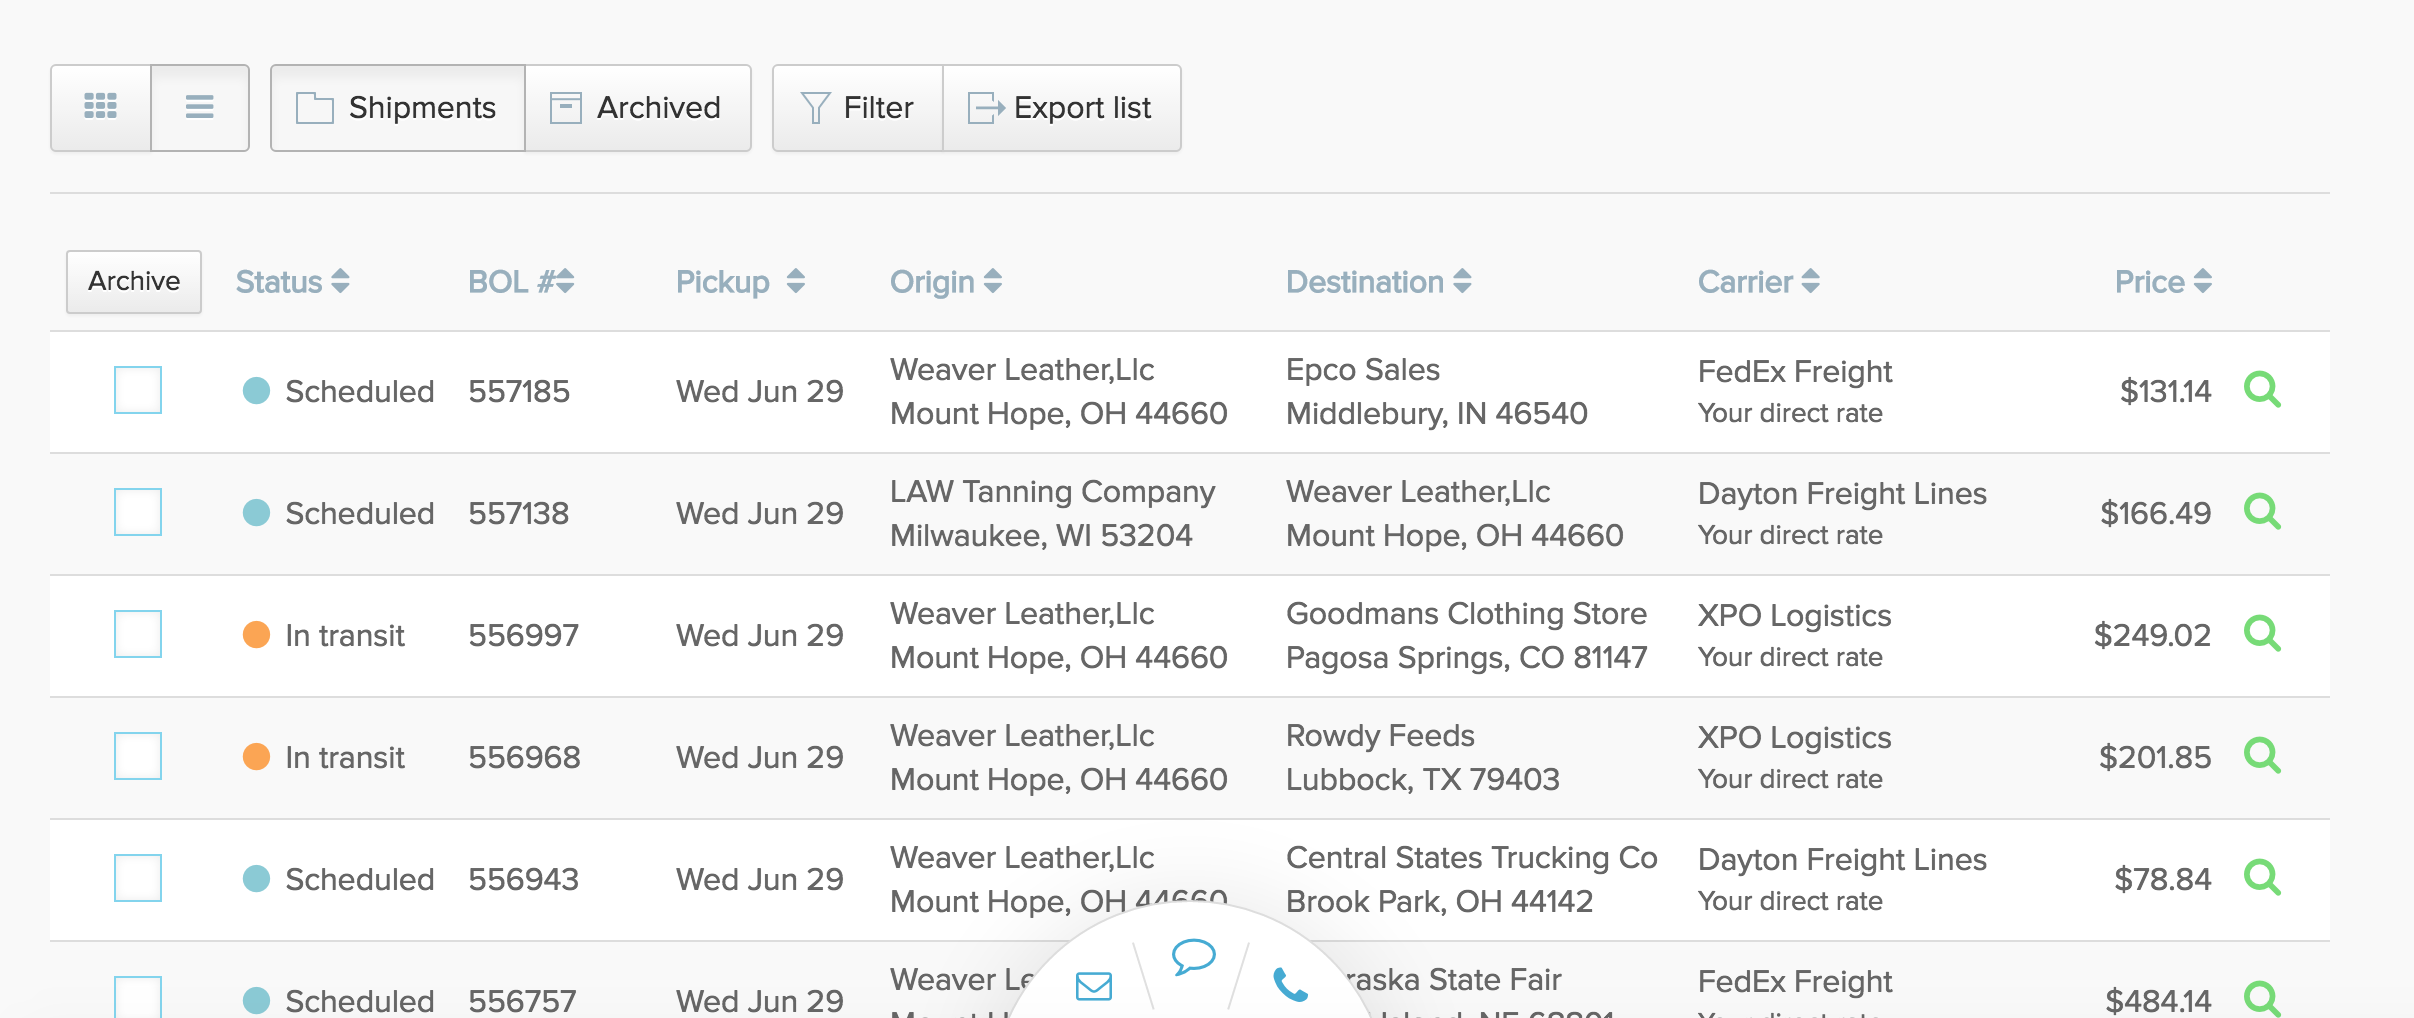This screenshot has height=1018, width=2414.
Task: Click price $78.84
Action: pos(2162,879)
